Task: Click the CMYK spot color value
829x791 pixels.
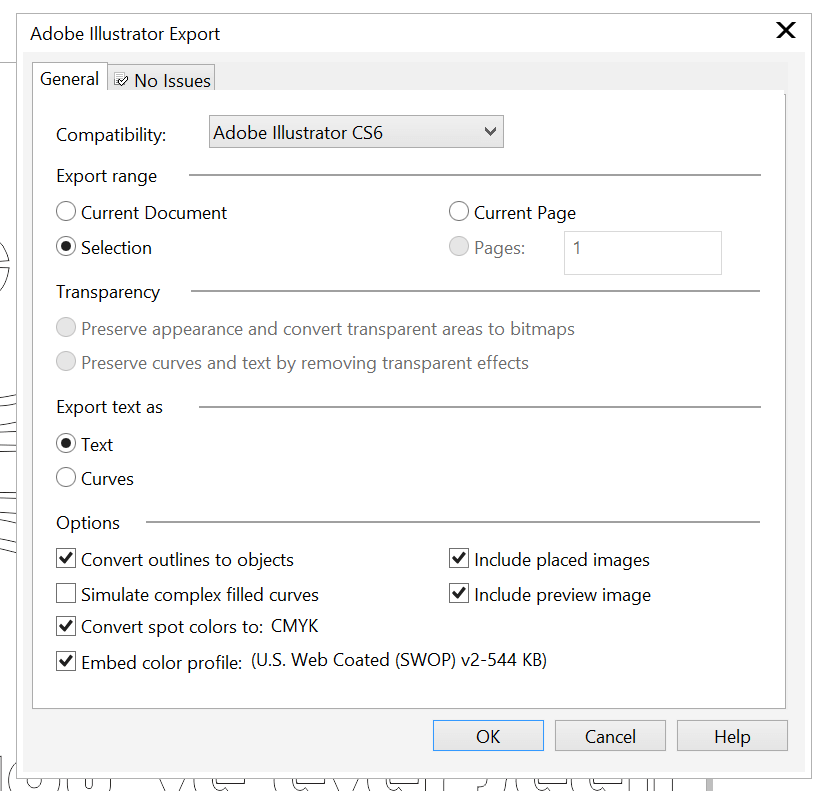Action: point(294,626)
